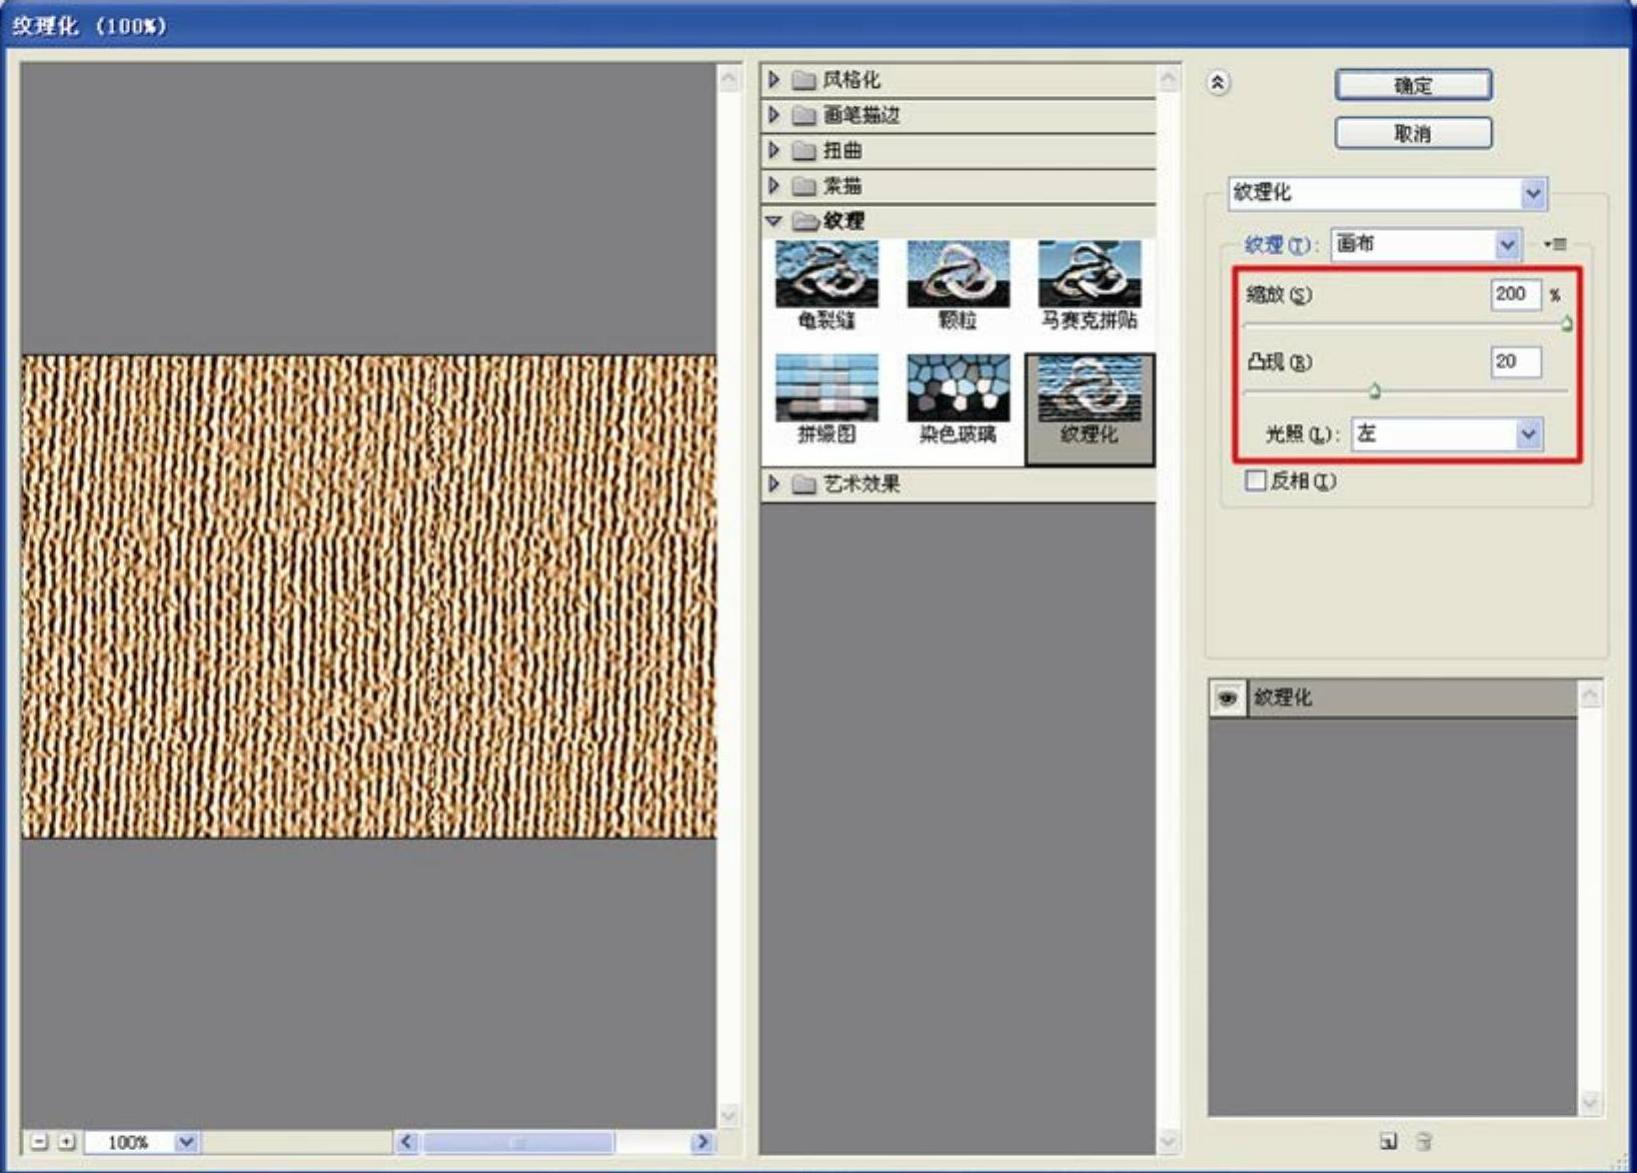Choose the 马赛克拼贴 mosaic filter thumbnail
1637x1173 pixels.
[1088, 284]
